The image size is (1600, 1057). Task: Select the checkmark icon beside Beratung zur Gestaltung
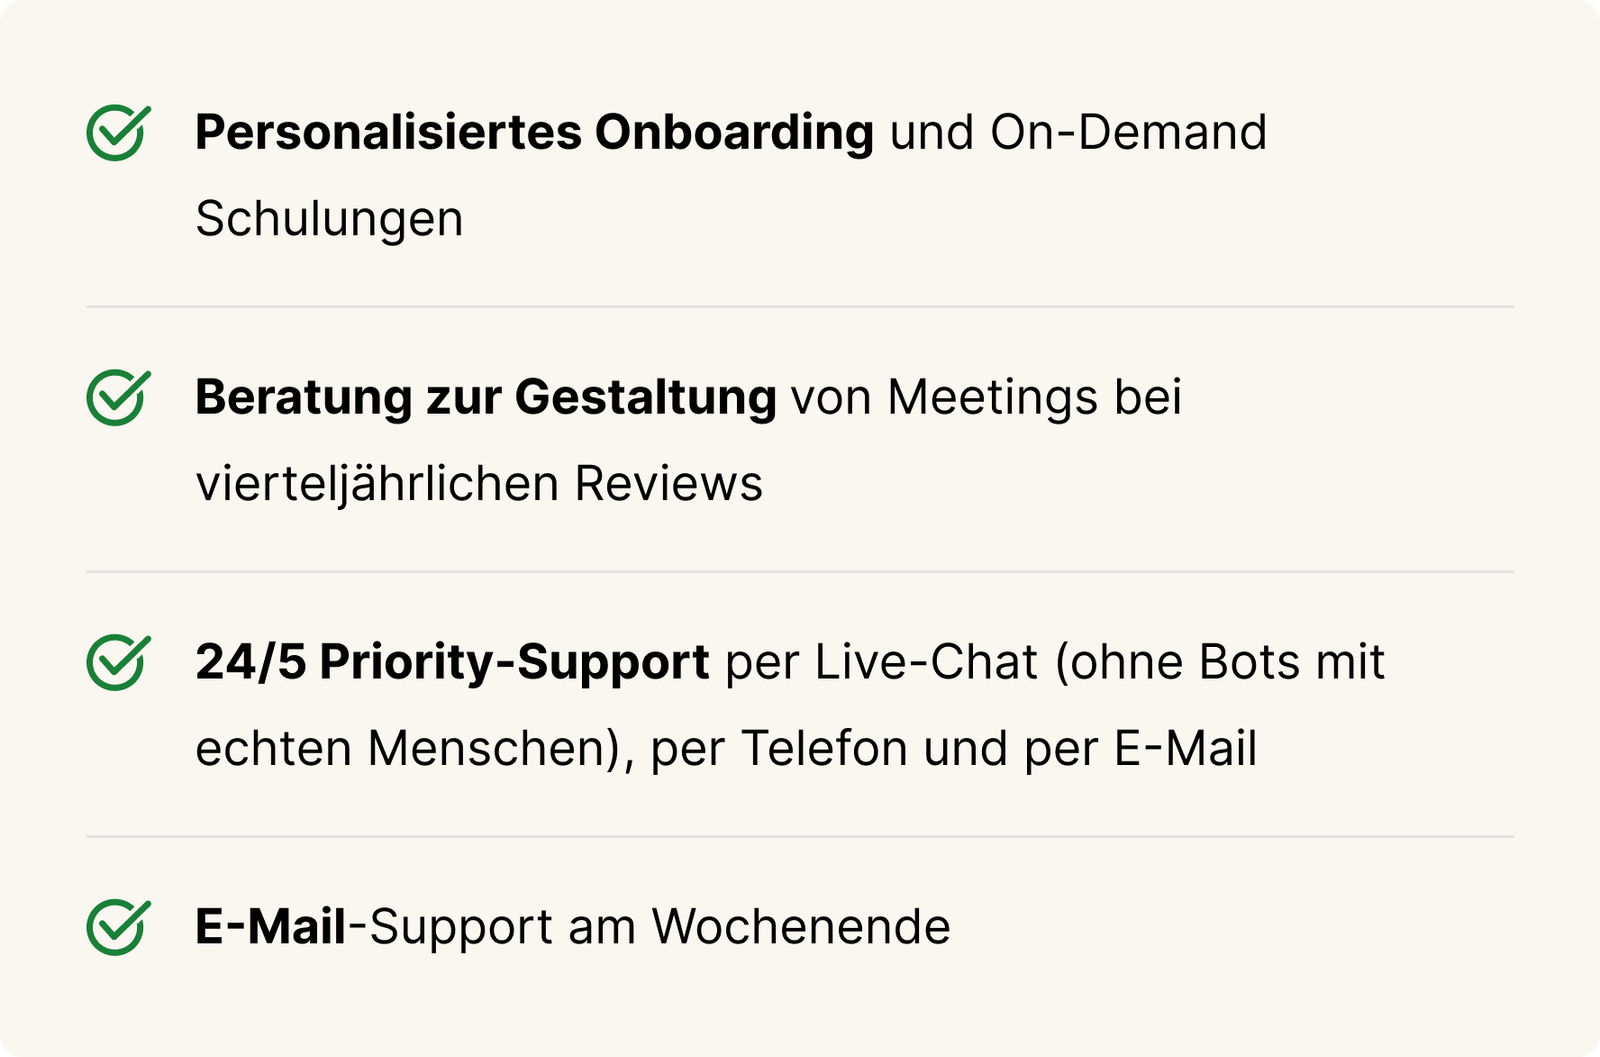click(x=118, y=398)
